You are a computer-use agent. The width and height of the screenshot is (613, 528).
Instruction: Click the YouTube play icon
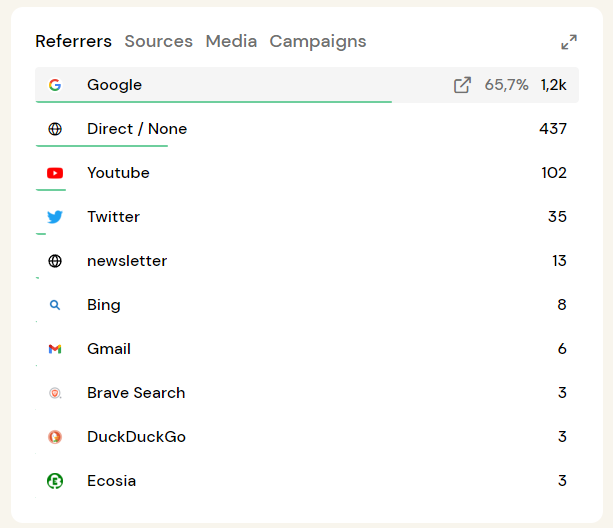coord(55,173)
